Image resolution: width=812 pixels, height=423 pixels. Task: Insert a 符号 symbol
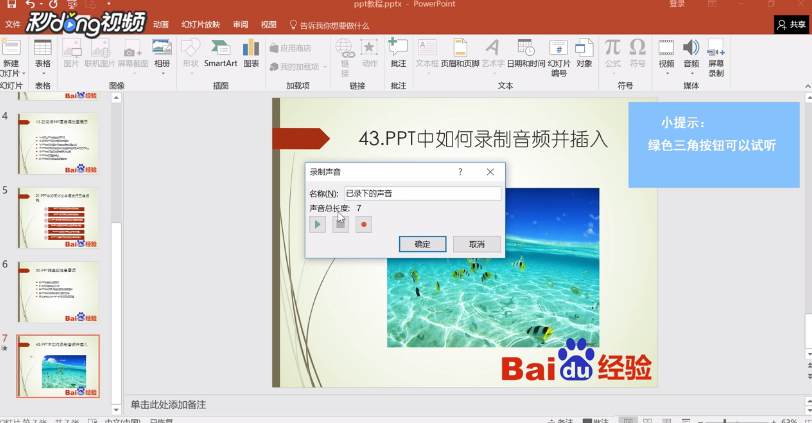(637, 53)
